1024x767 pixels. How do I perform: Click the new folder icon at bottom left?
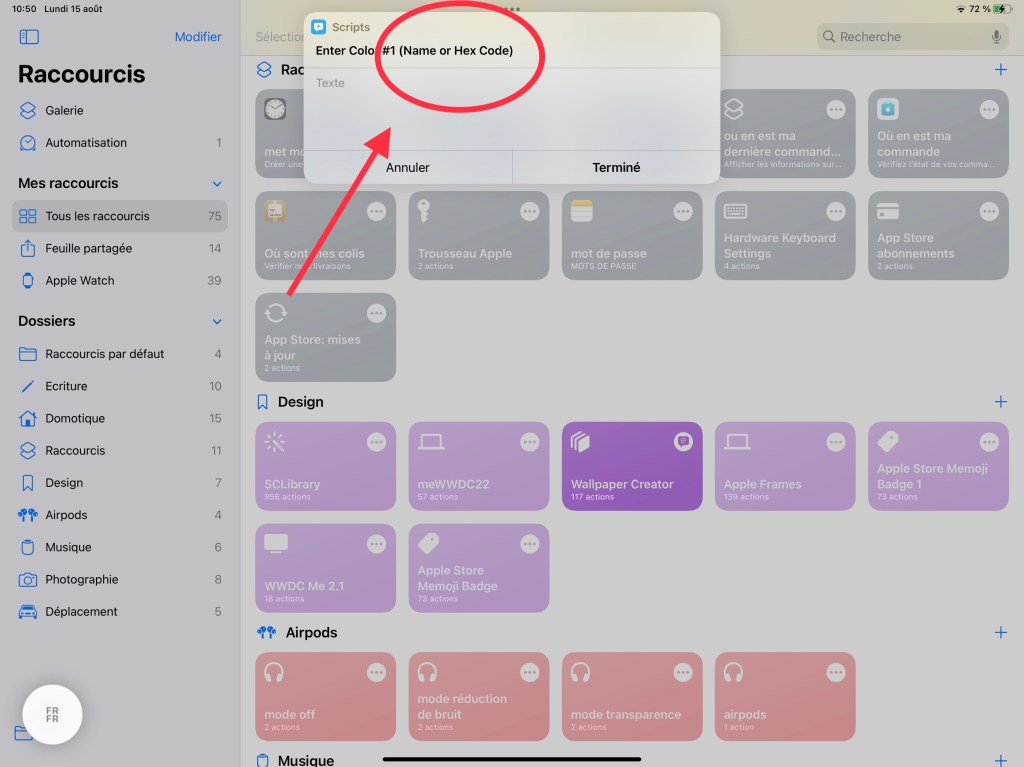[22, 733]
